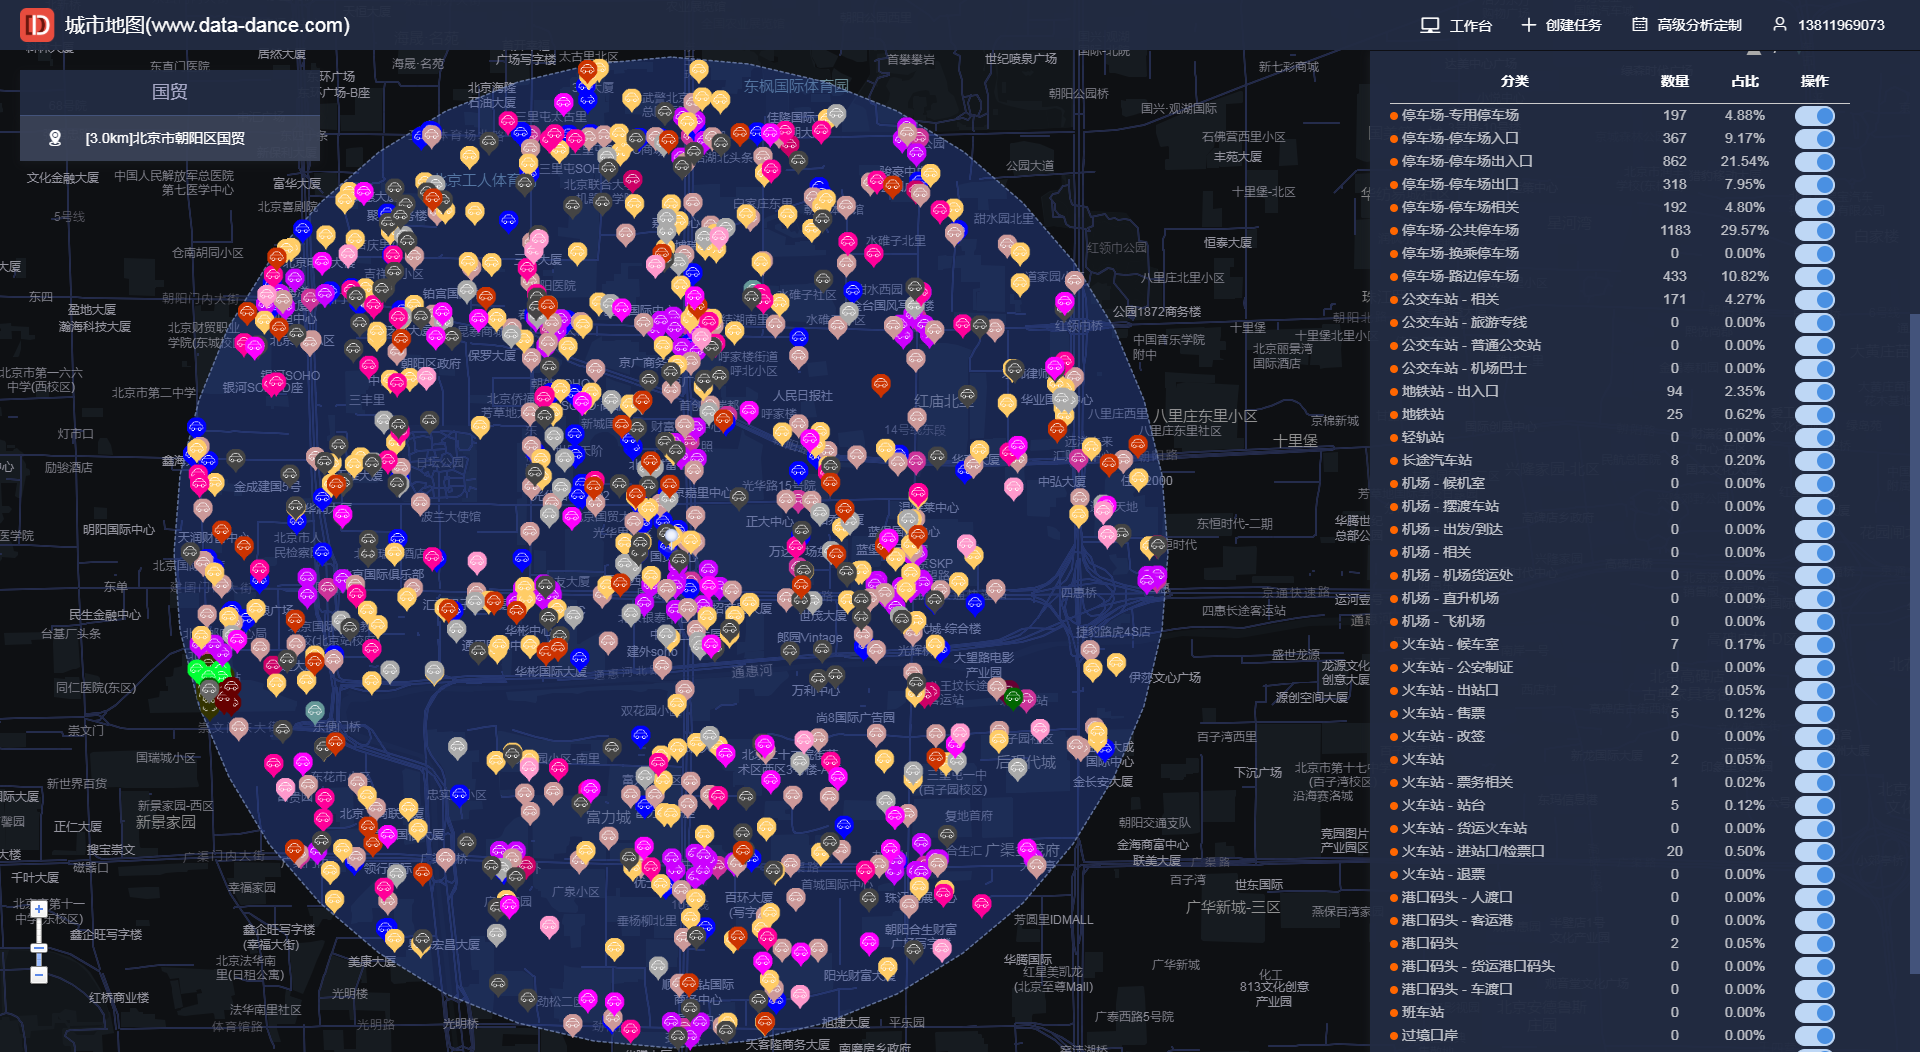Click the dark green marker near 大望路电影产业园
Viewport: 1920px width, 1052px height.
[1013, 697]
